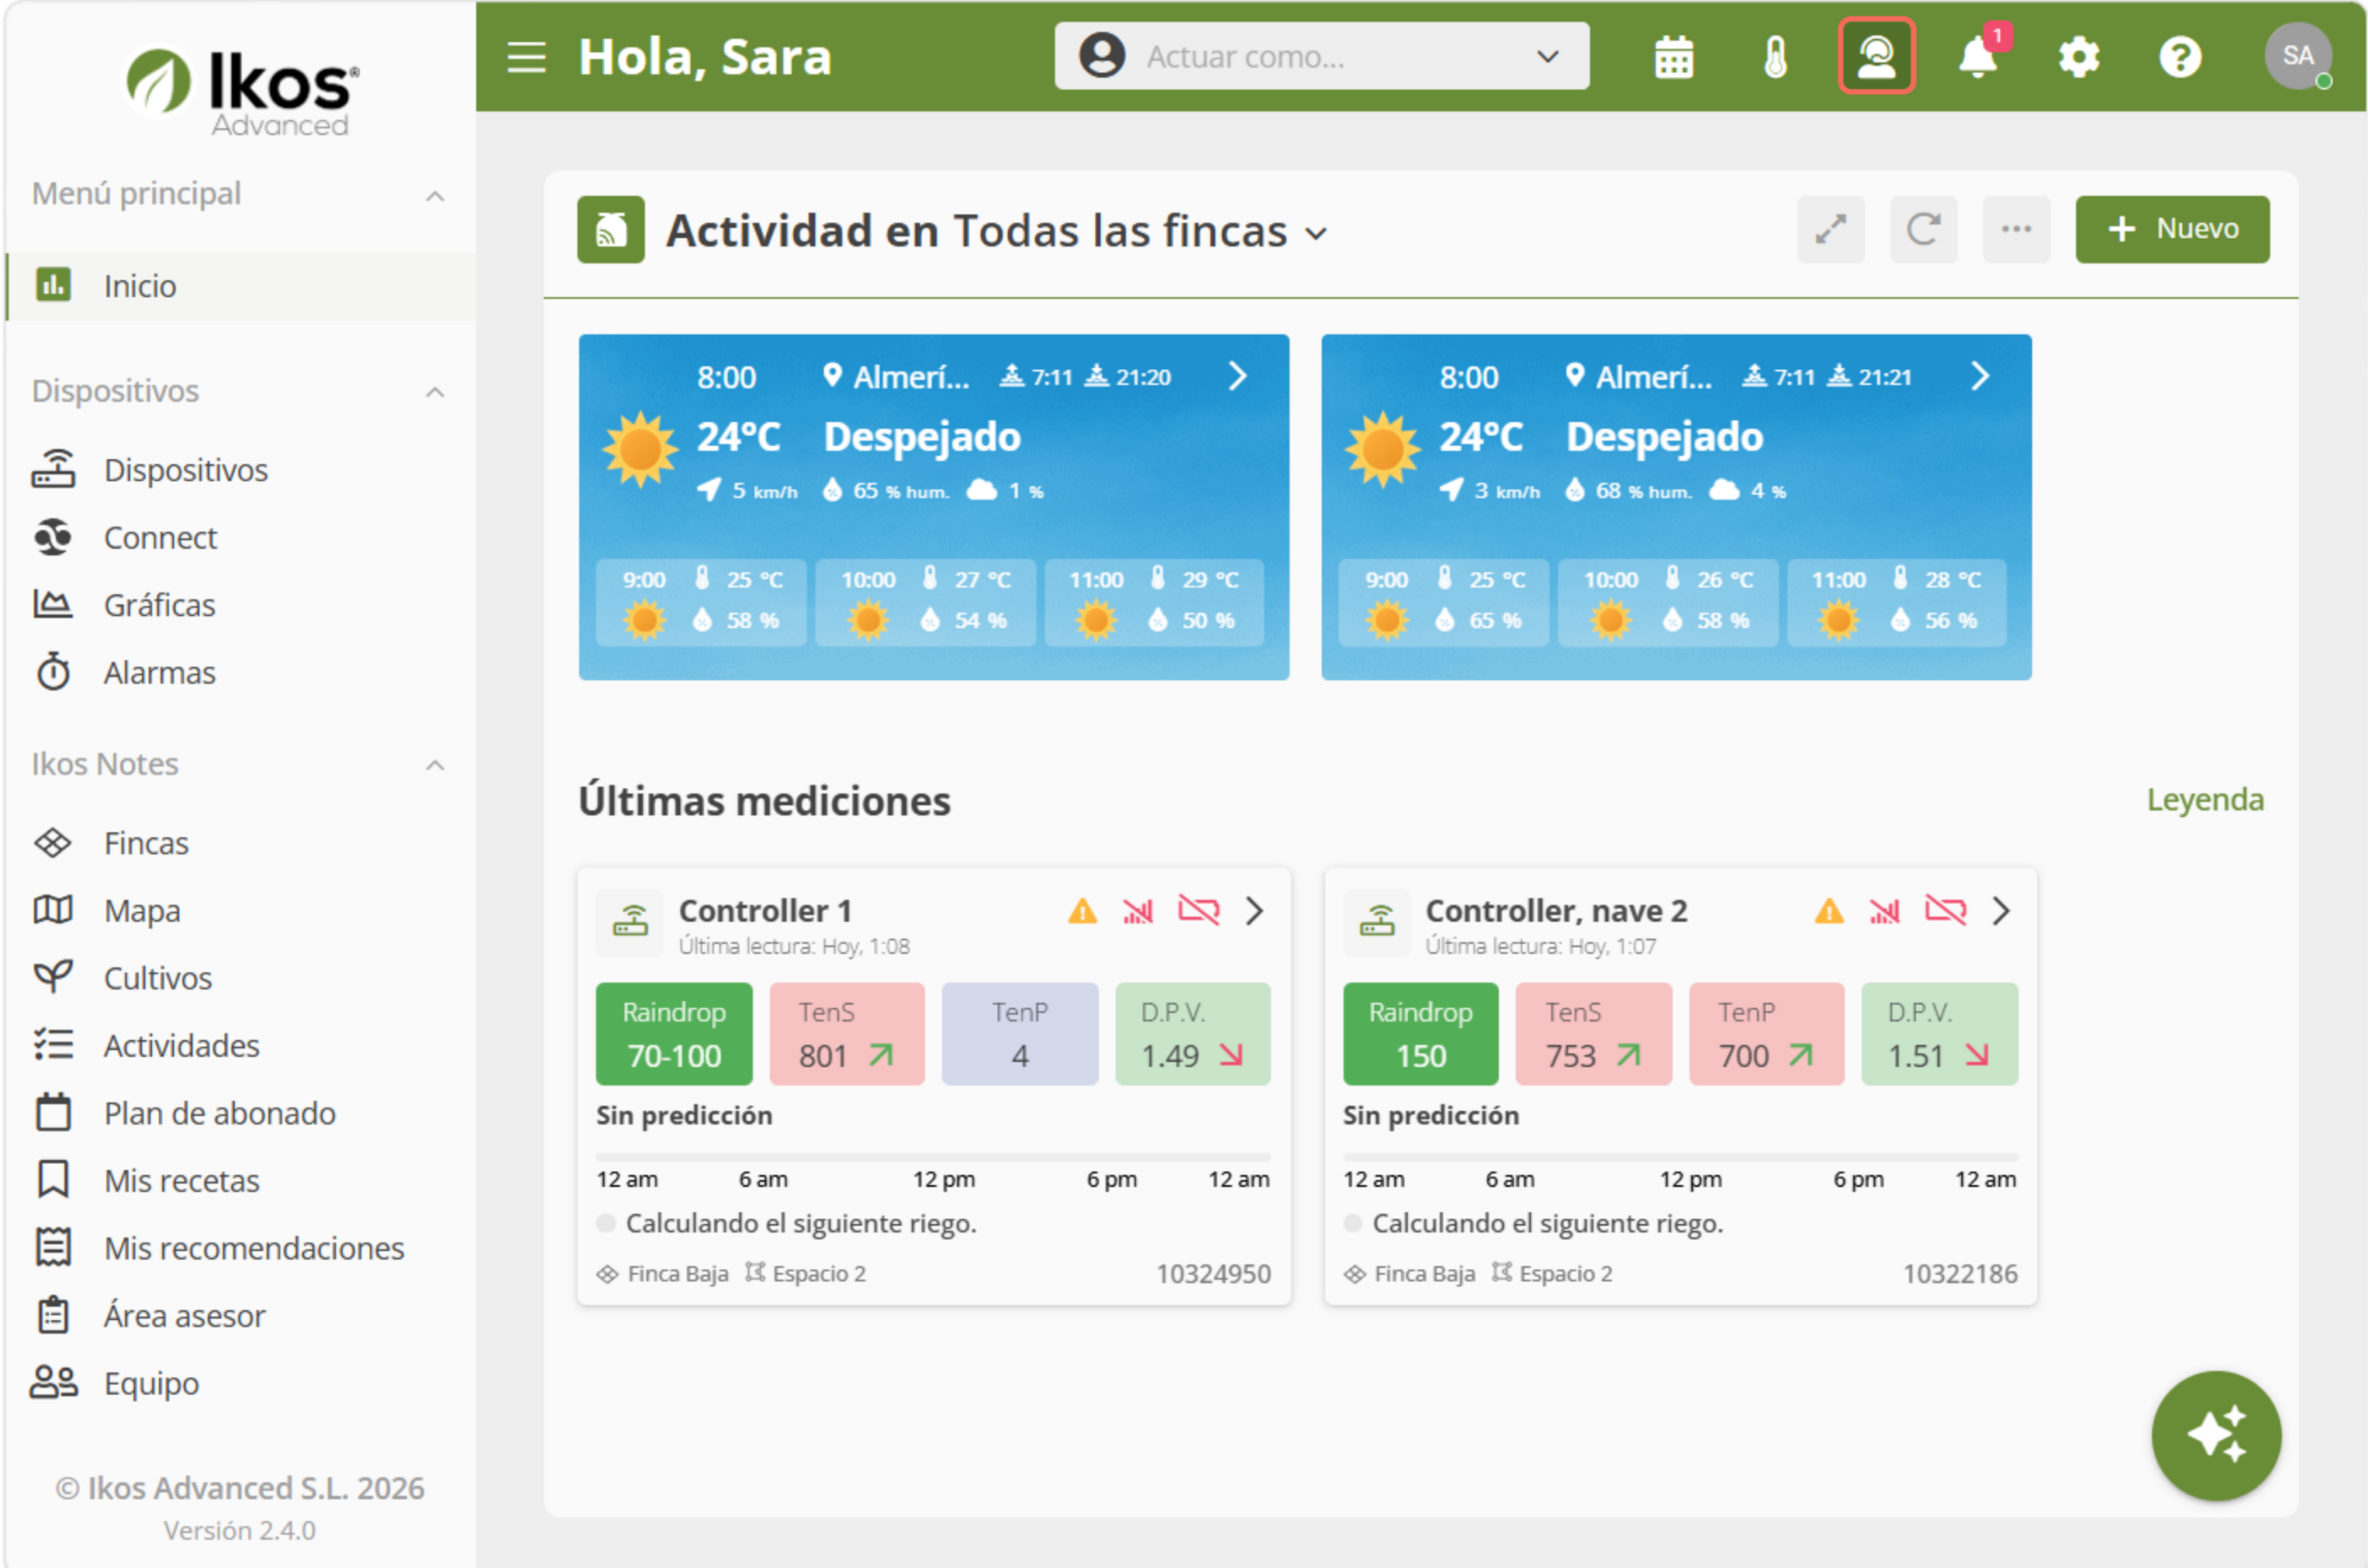Click Controller 1 battery-off icon
The height and width of the screenshot is (1568, 2368).
click(x=1198, y=911)
